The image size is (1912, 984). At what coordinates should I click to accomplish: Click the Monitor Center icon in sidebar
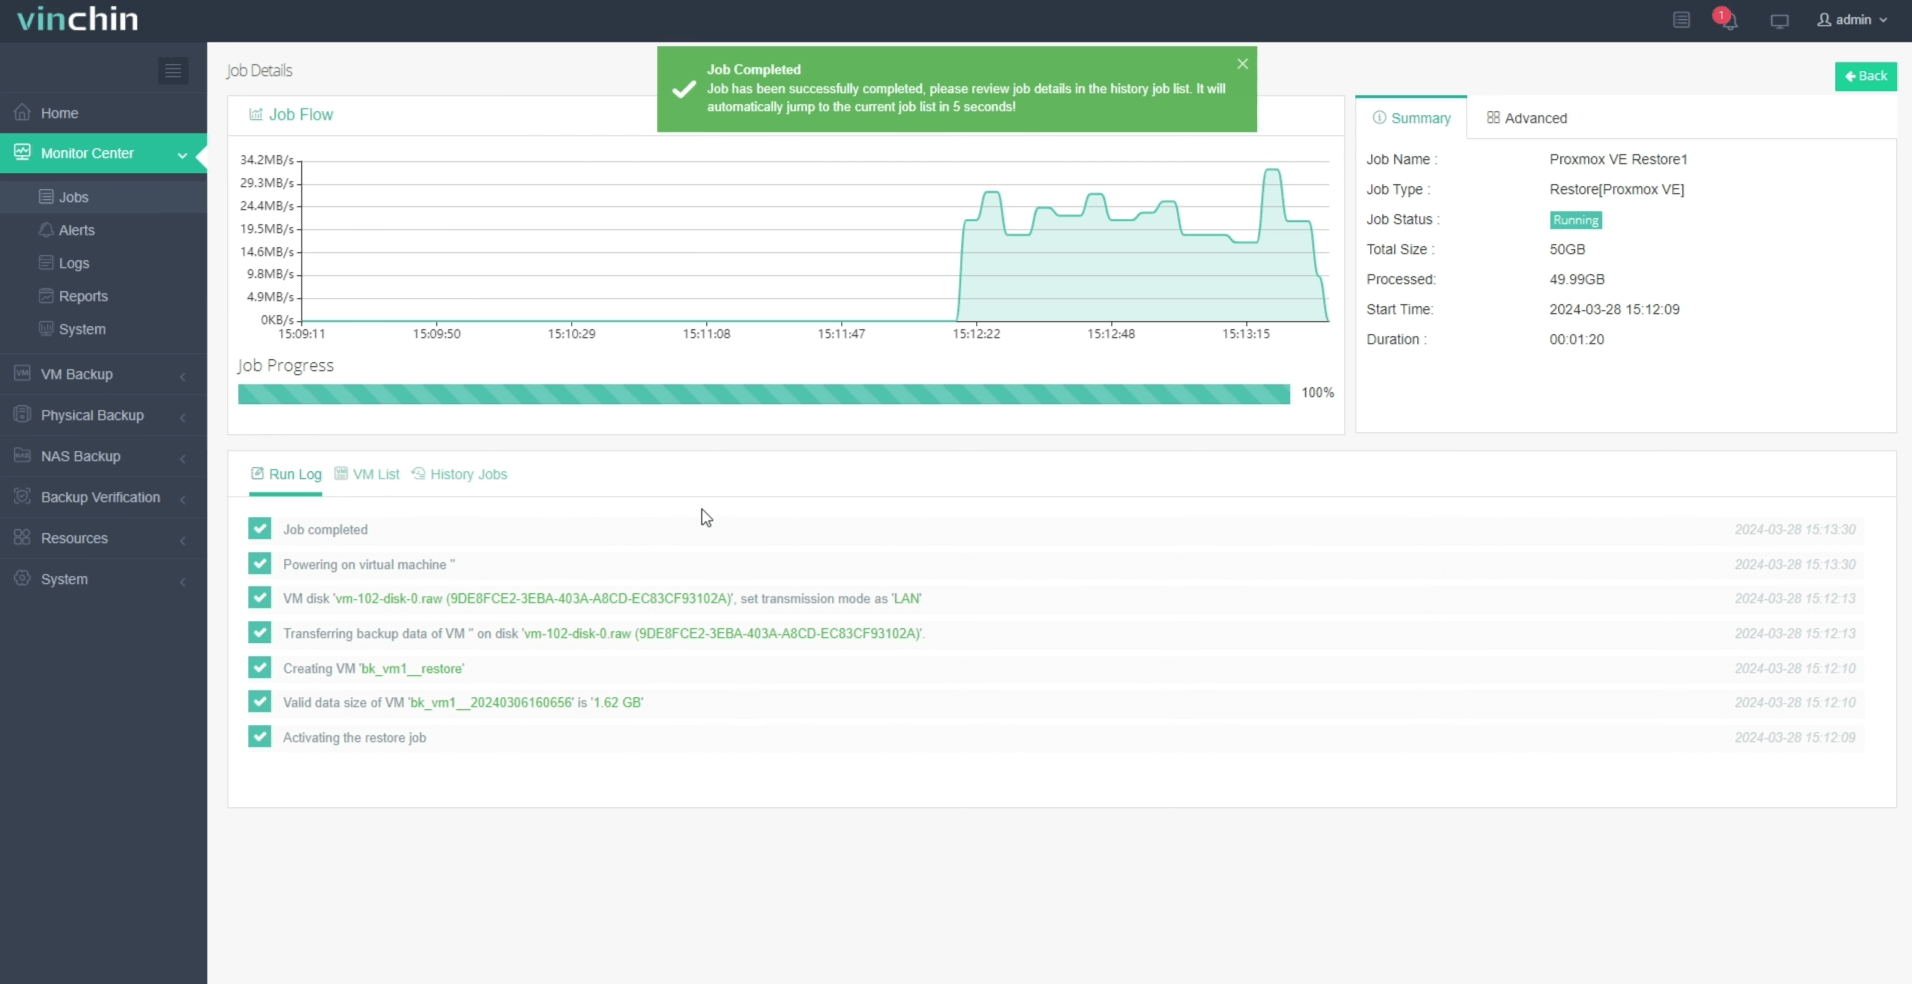(22, 152)
